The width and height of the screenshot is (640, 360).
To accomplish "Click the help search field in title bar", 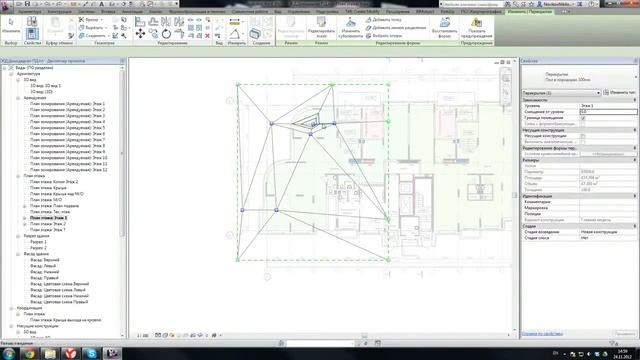I will click(x=472, y=4).
